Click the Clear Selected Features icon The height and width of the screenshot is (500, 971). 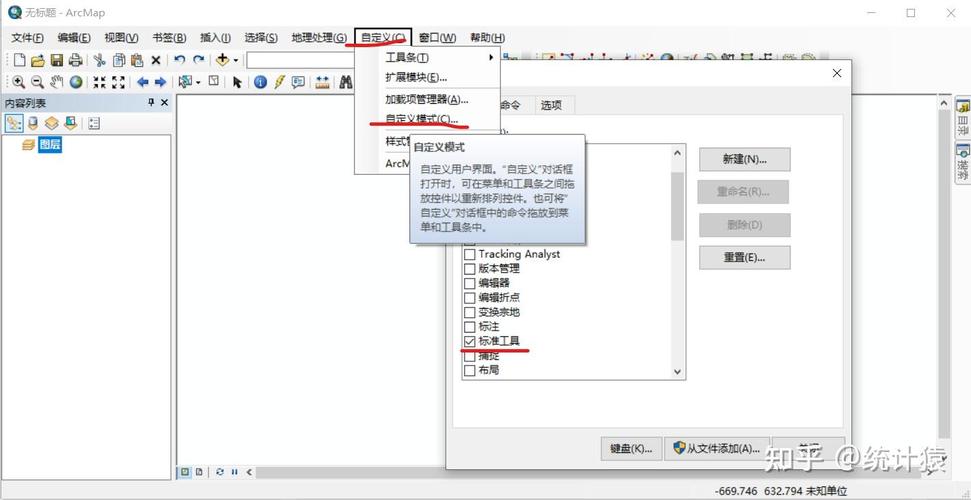point(214,81)
